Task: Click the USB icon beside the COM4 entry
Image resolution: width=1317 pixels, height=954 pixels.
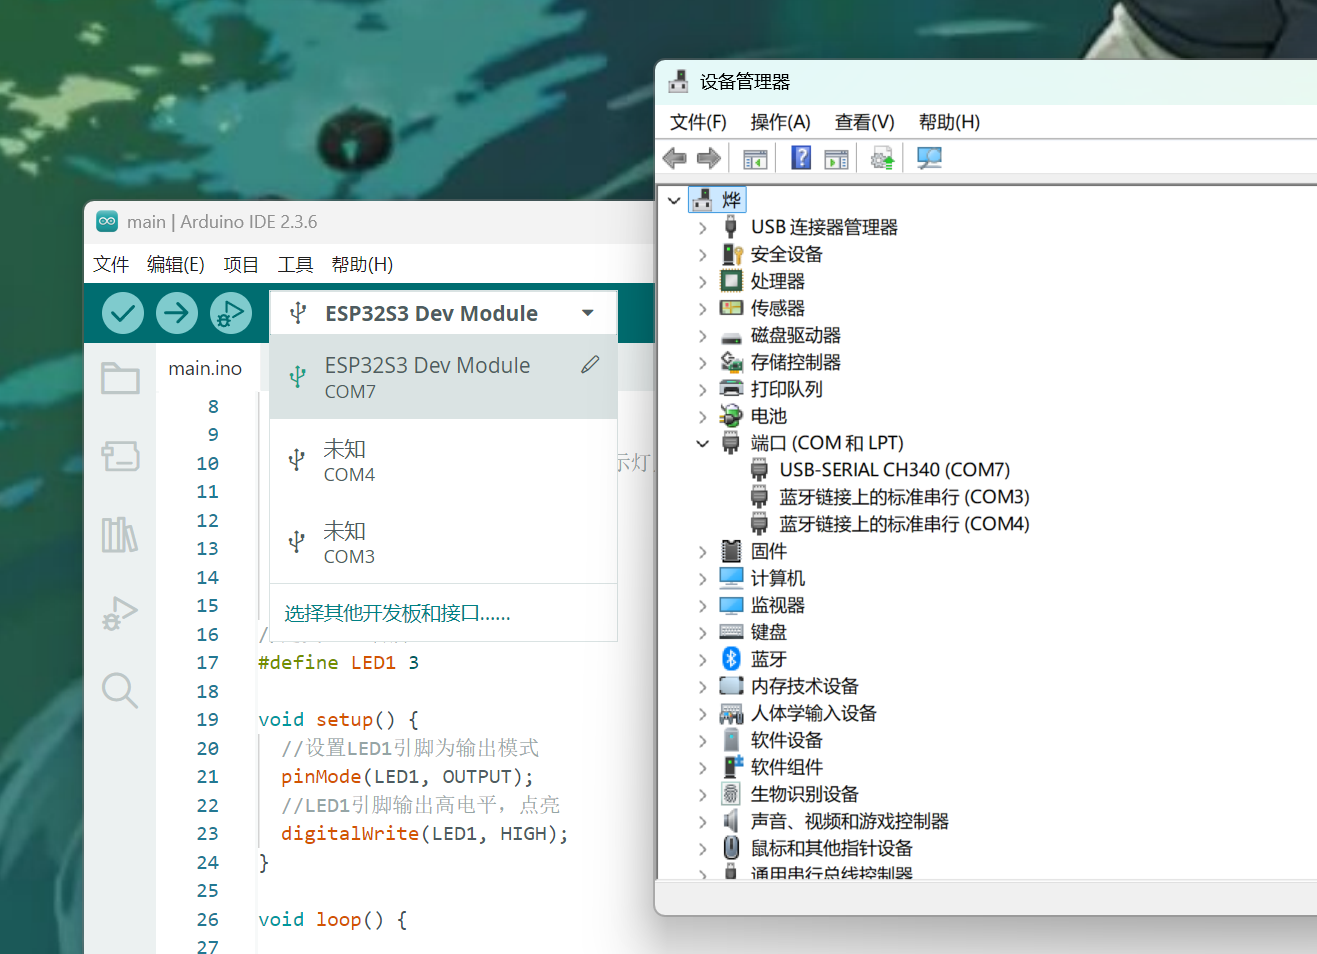Action: [296, 460]
